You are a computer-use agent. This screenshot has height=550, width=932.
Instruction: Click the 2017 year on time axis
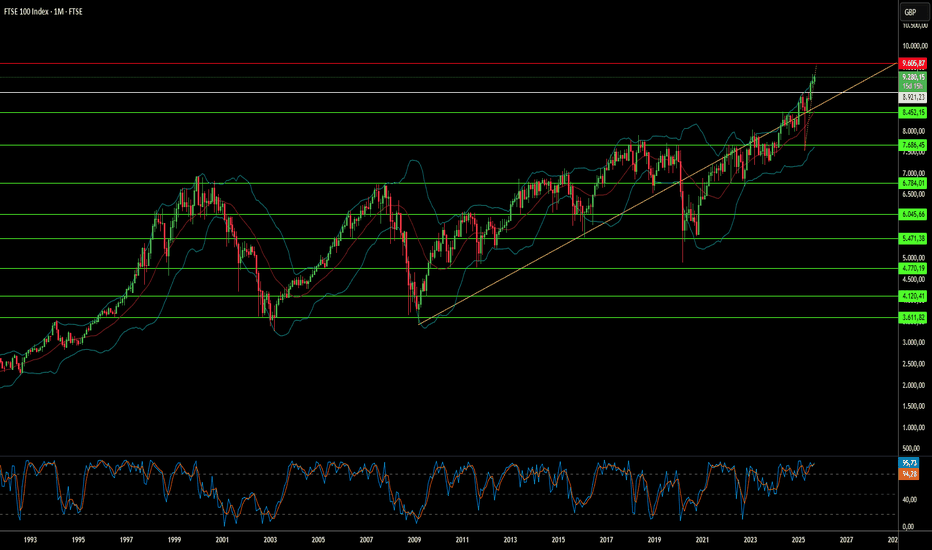606,540
